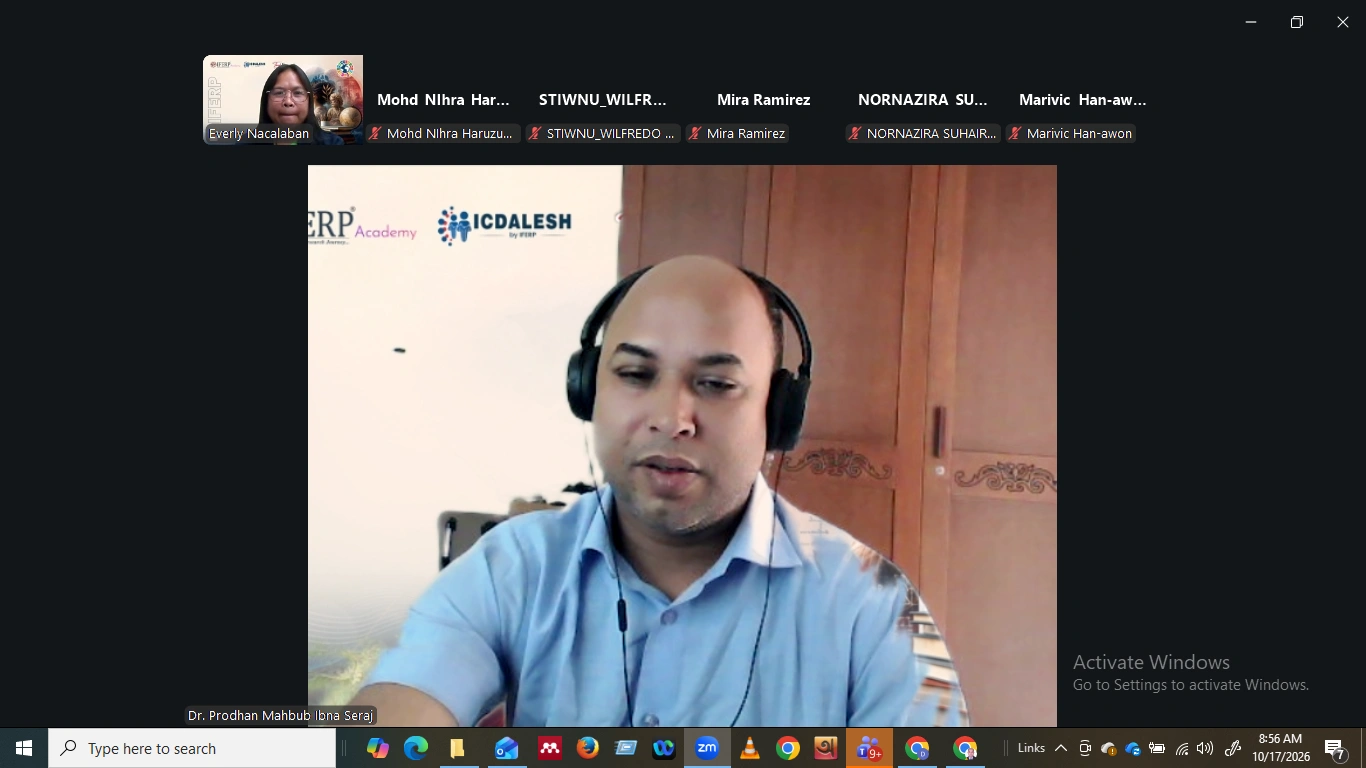Open the volume speaker tray icon
1366x768 pixels.
[1205, 748]
